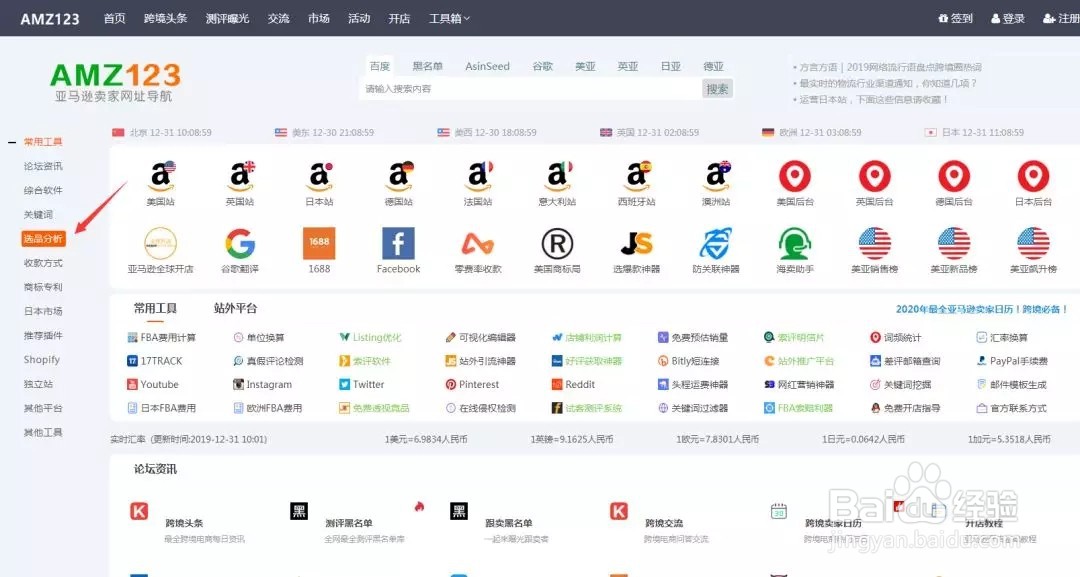Open the 美国站 Amazon icon
This screenshot has height=577, width=1080.
click(x=163, y=180)
